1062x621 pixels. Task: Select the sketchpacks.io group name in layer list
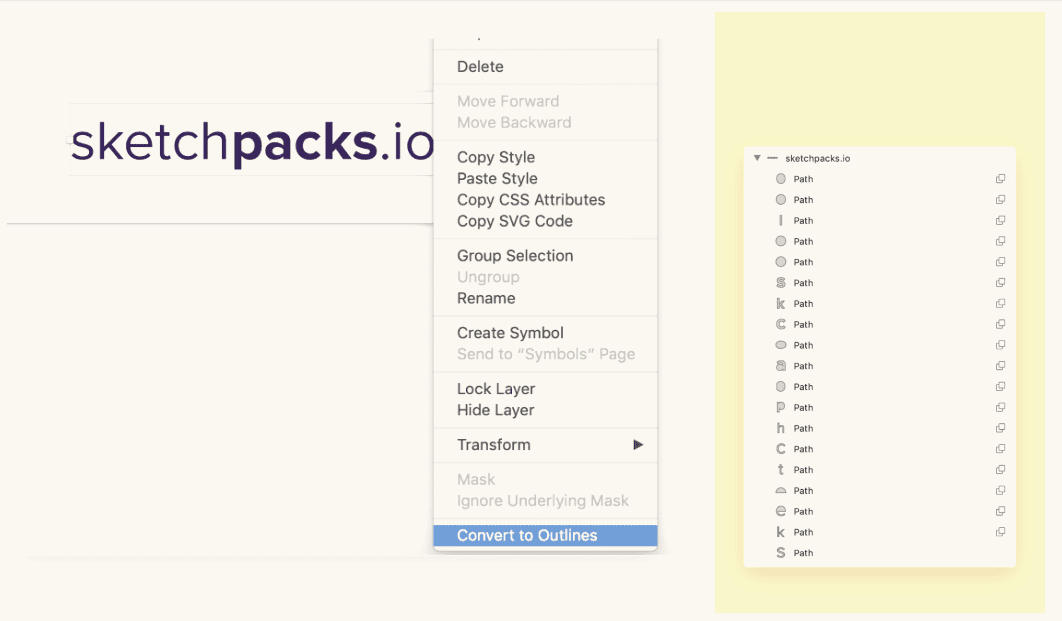pos(817,158)
